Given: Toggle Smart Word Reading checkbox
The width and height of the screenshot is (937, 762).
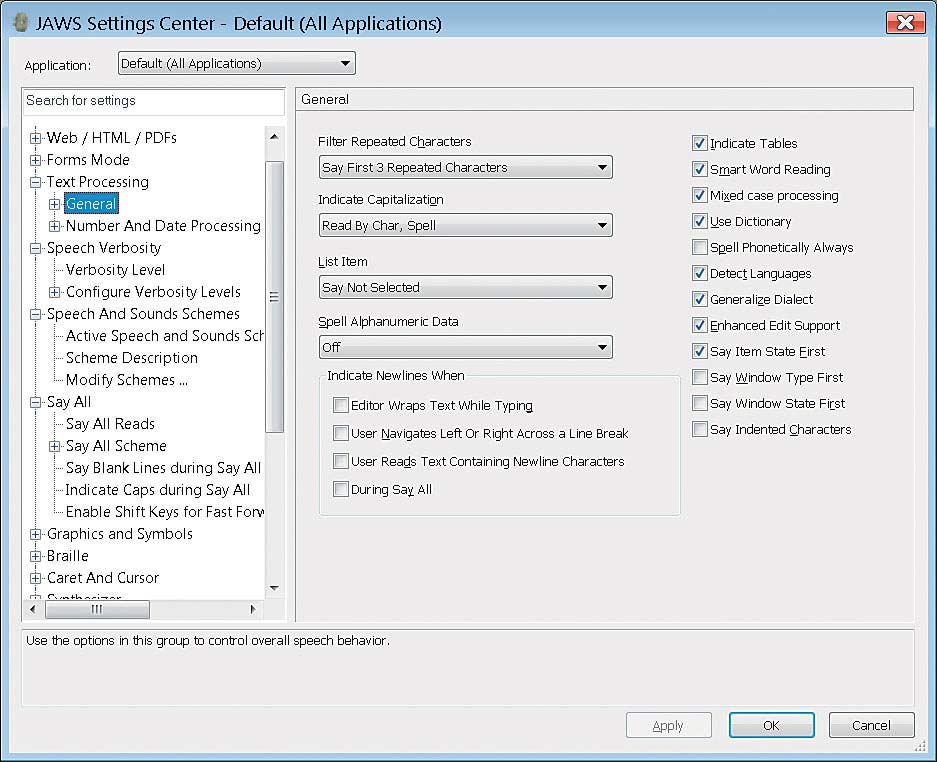Looking at the screenshot, I should (700, 170).
